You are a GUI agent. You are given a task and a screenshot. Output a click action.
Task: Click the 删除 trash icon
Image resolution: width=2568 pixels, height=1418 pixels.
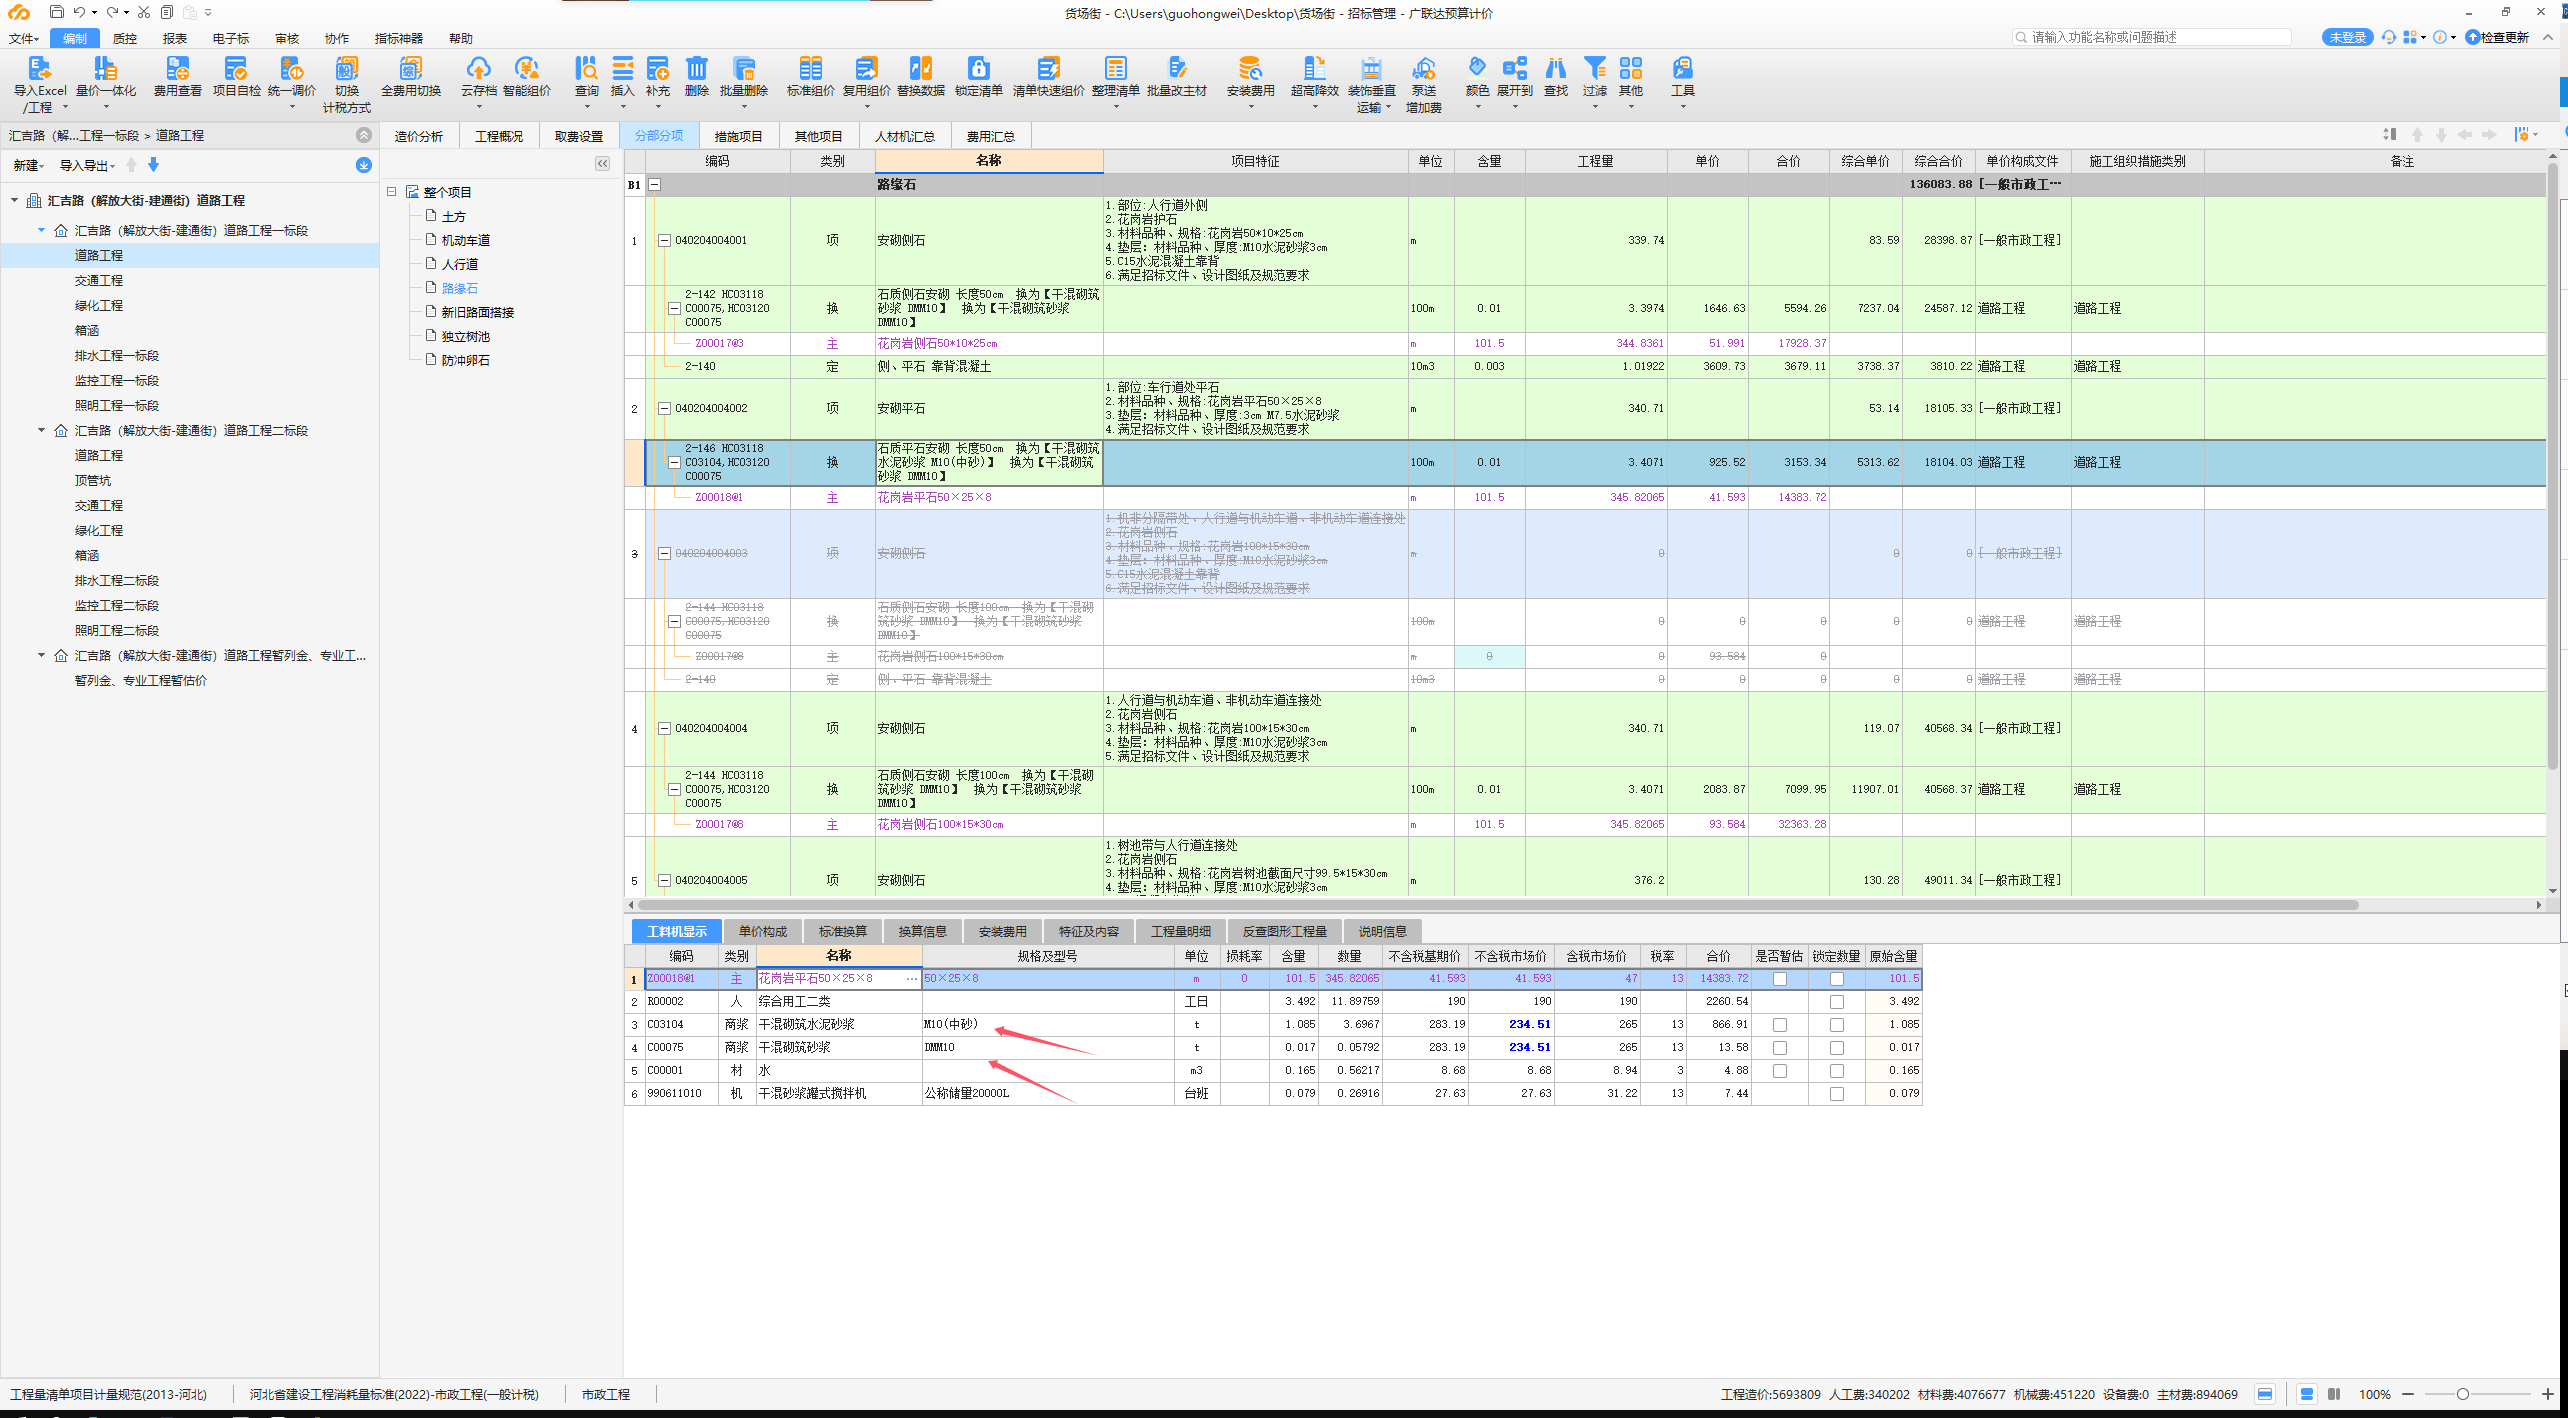[x=696, y=68]
